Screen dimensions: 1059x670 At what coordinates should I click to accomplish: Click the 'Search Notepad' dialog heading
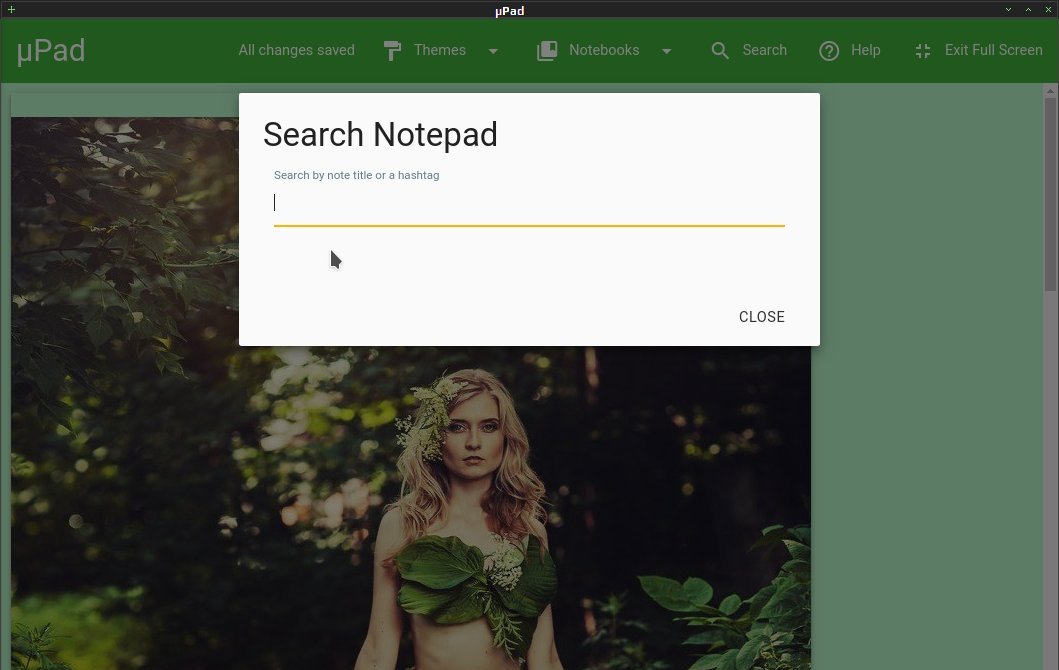tap(380, 134)
